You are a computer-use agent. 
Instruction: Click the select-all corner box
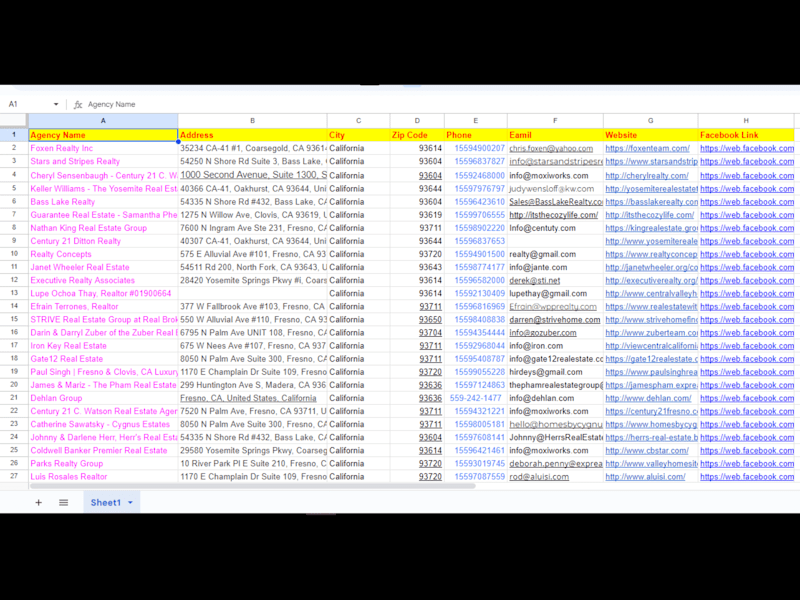pyautogui.click(x=14, y=120)
